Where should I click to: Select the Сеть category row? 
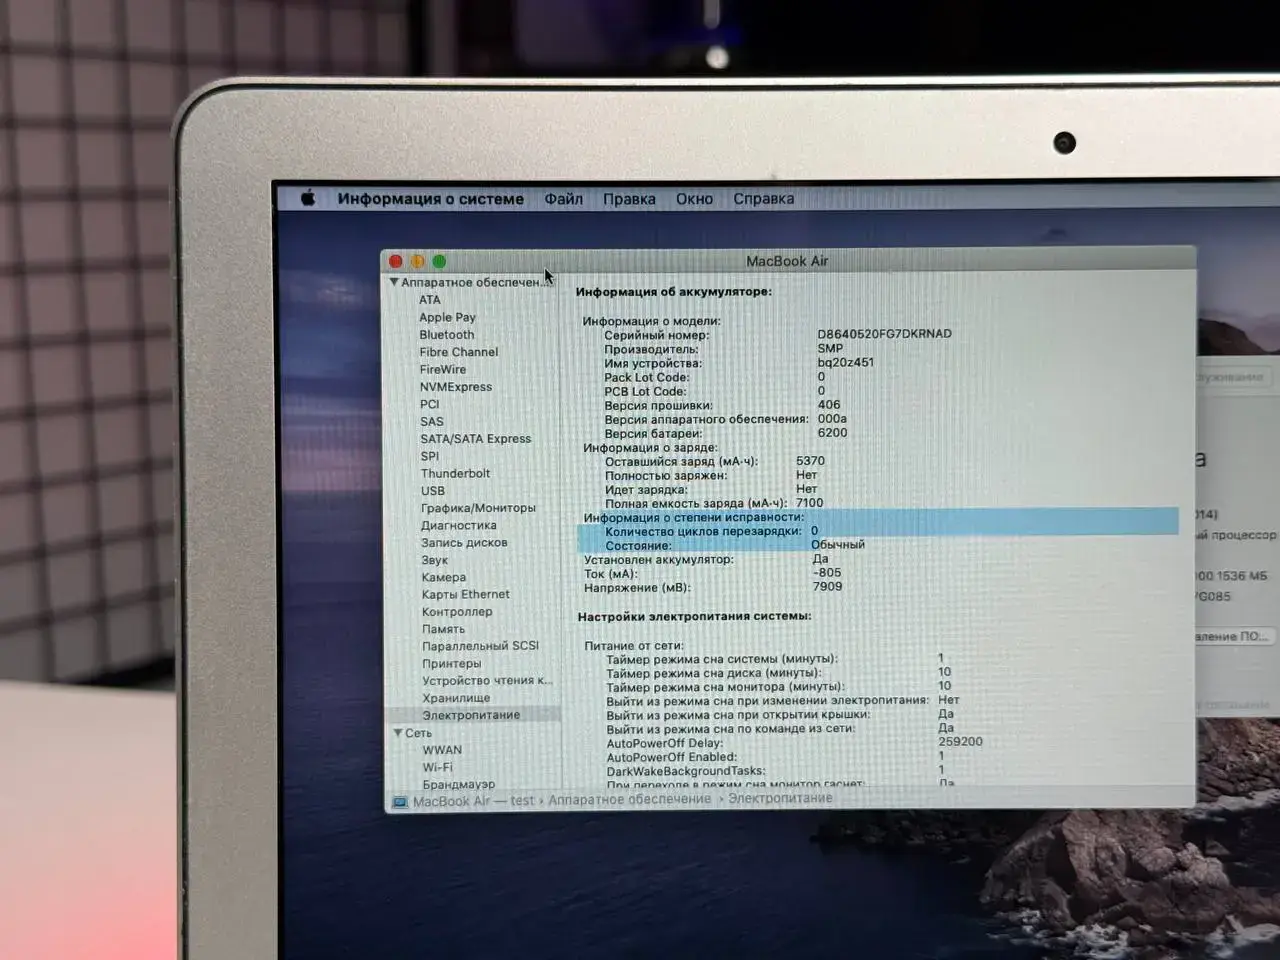(419, 733)
